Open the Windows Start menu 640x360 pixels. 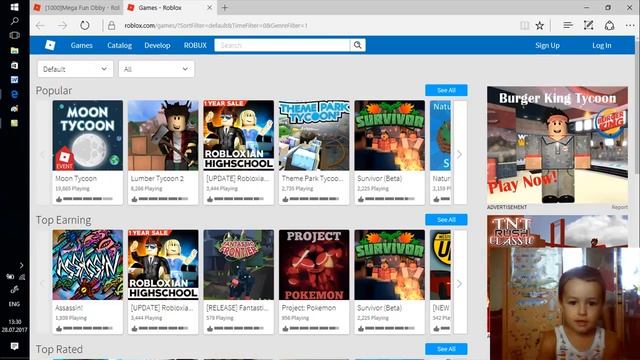[x=14, y=7]
